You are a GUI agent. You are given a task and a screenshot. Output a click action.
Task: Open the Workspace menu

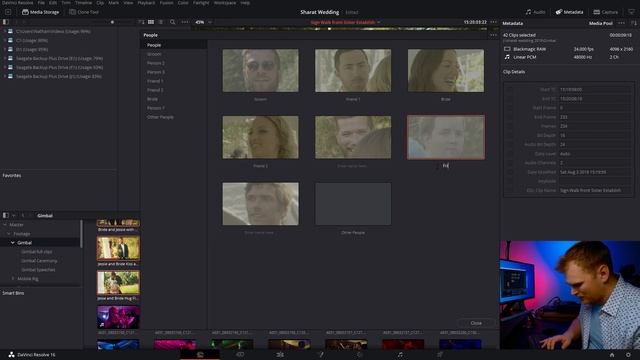tap(225, 2)
